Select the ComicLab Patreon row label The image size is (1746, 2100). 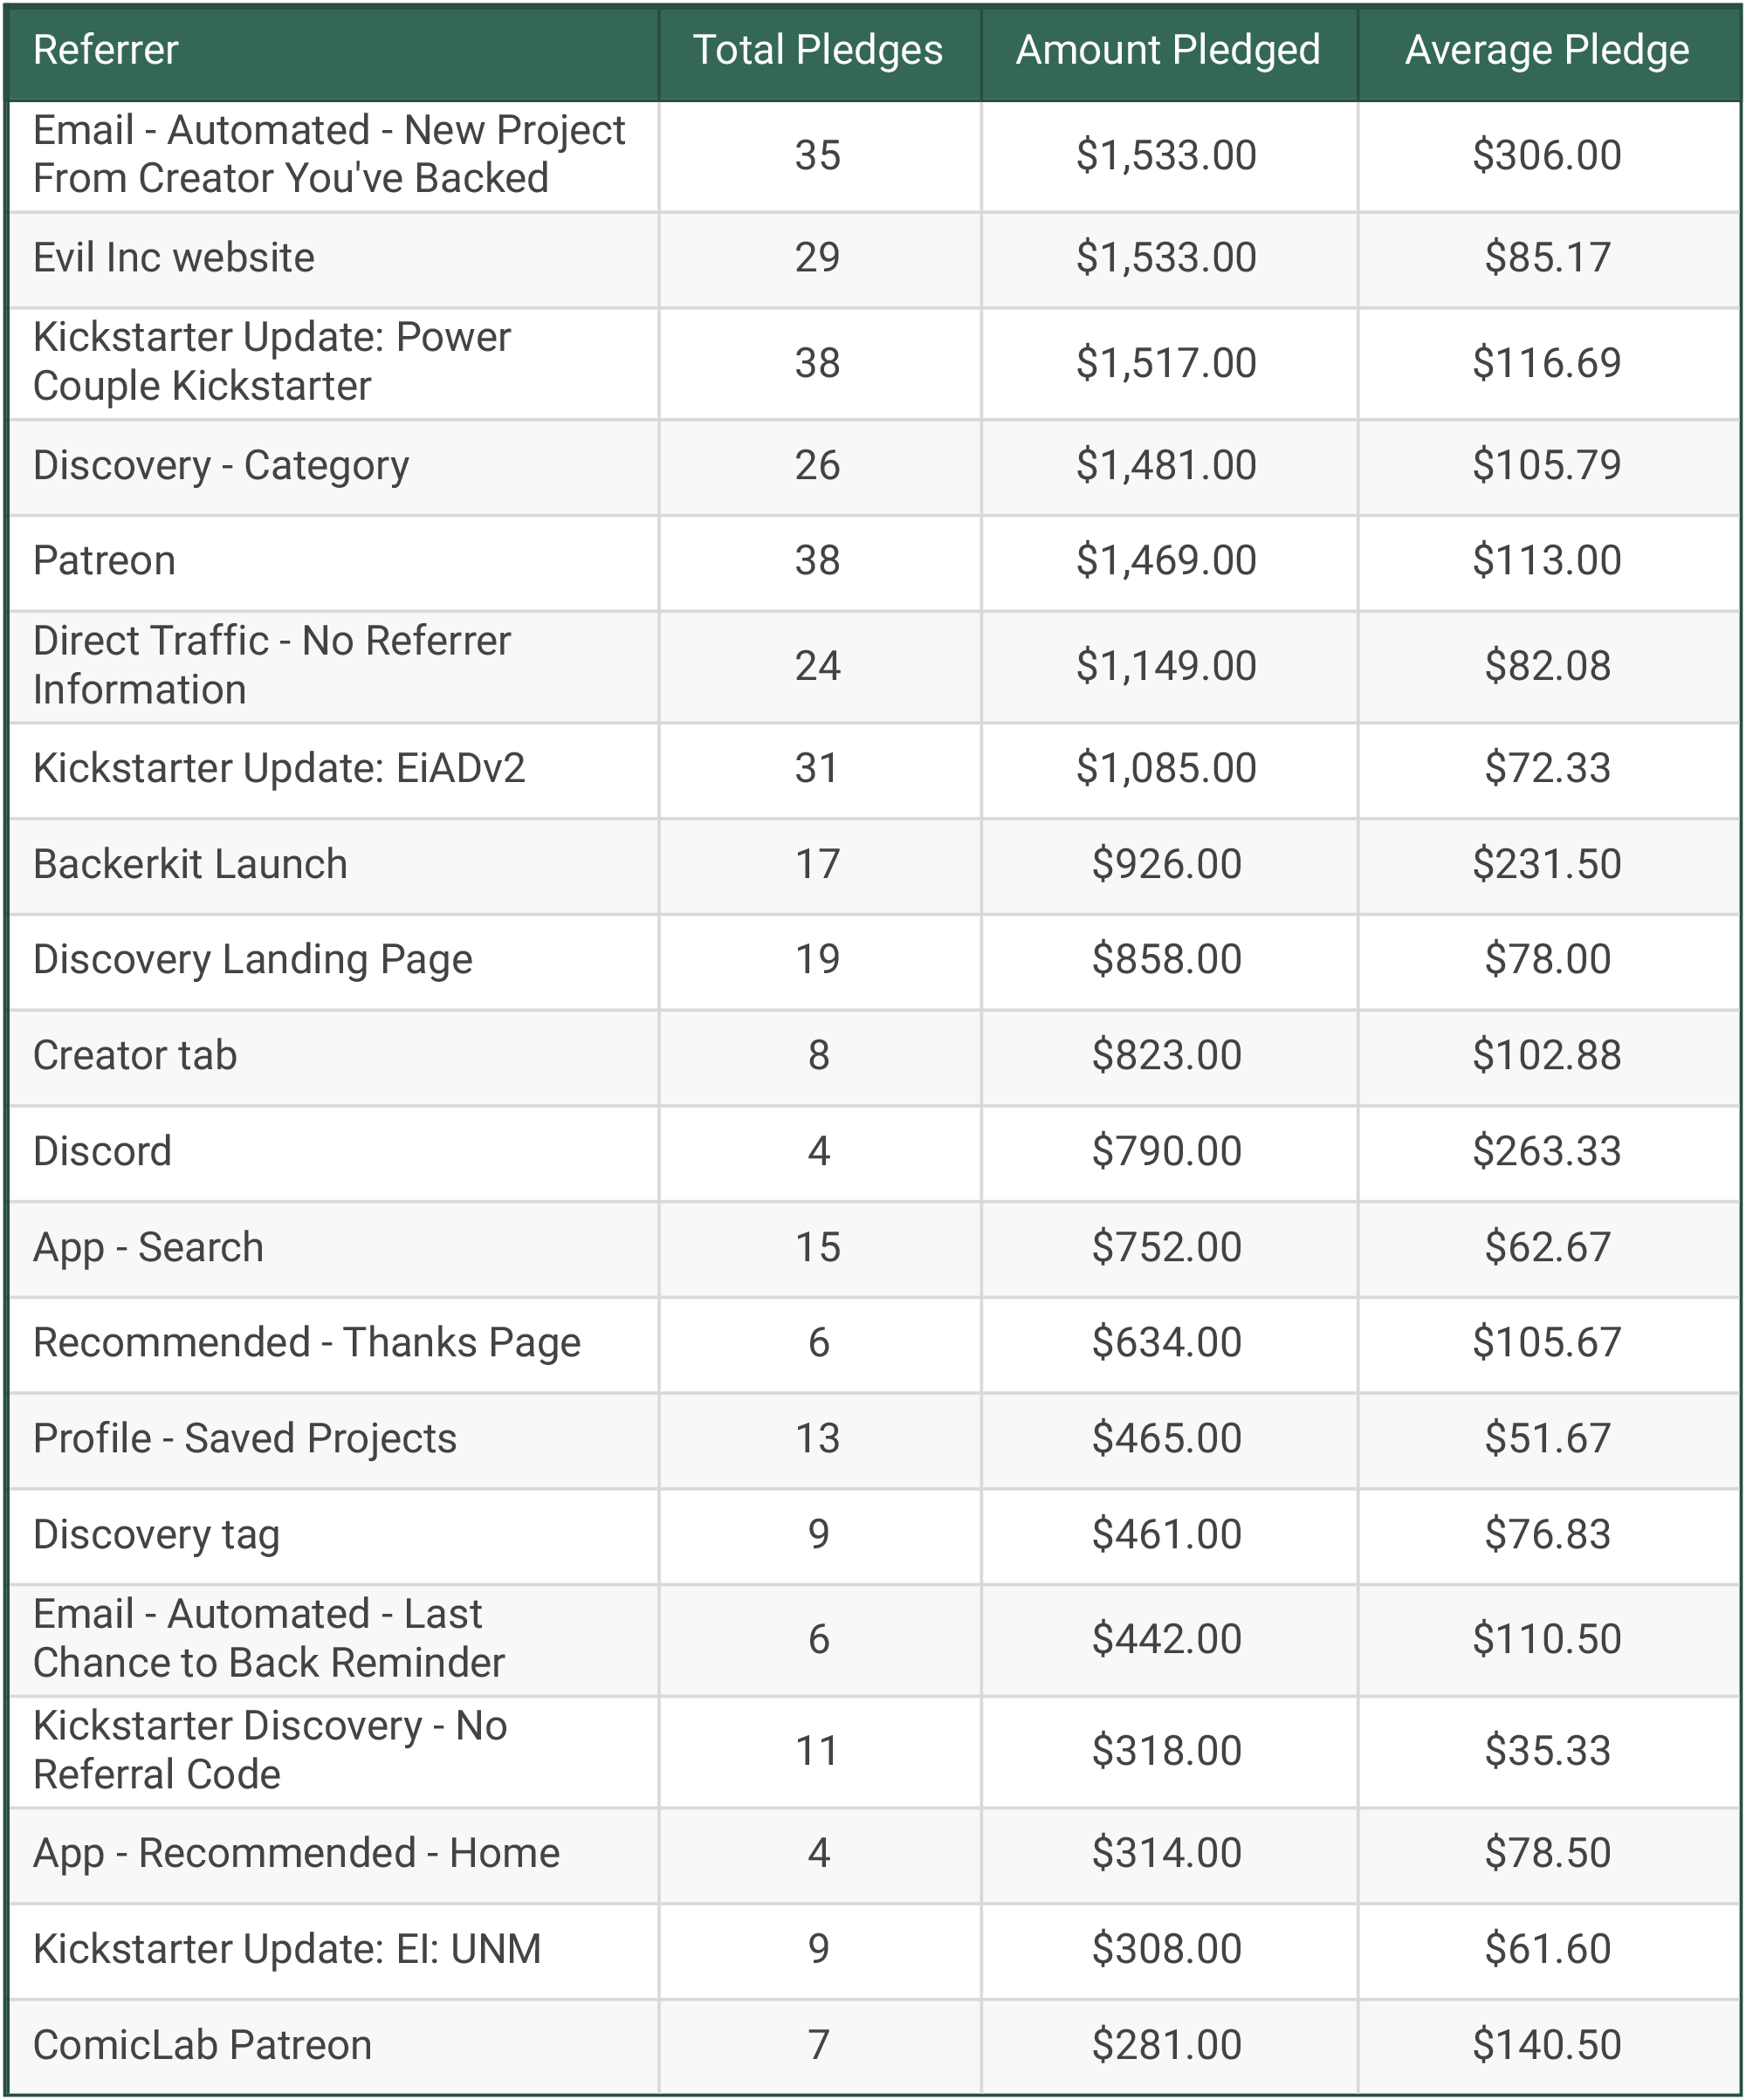tap(202, 2045)
